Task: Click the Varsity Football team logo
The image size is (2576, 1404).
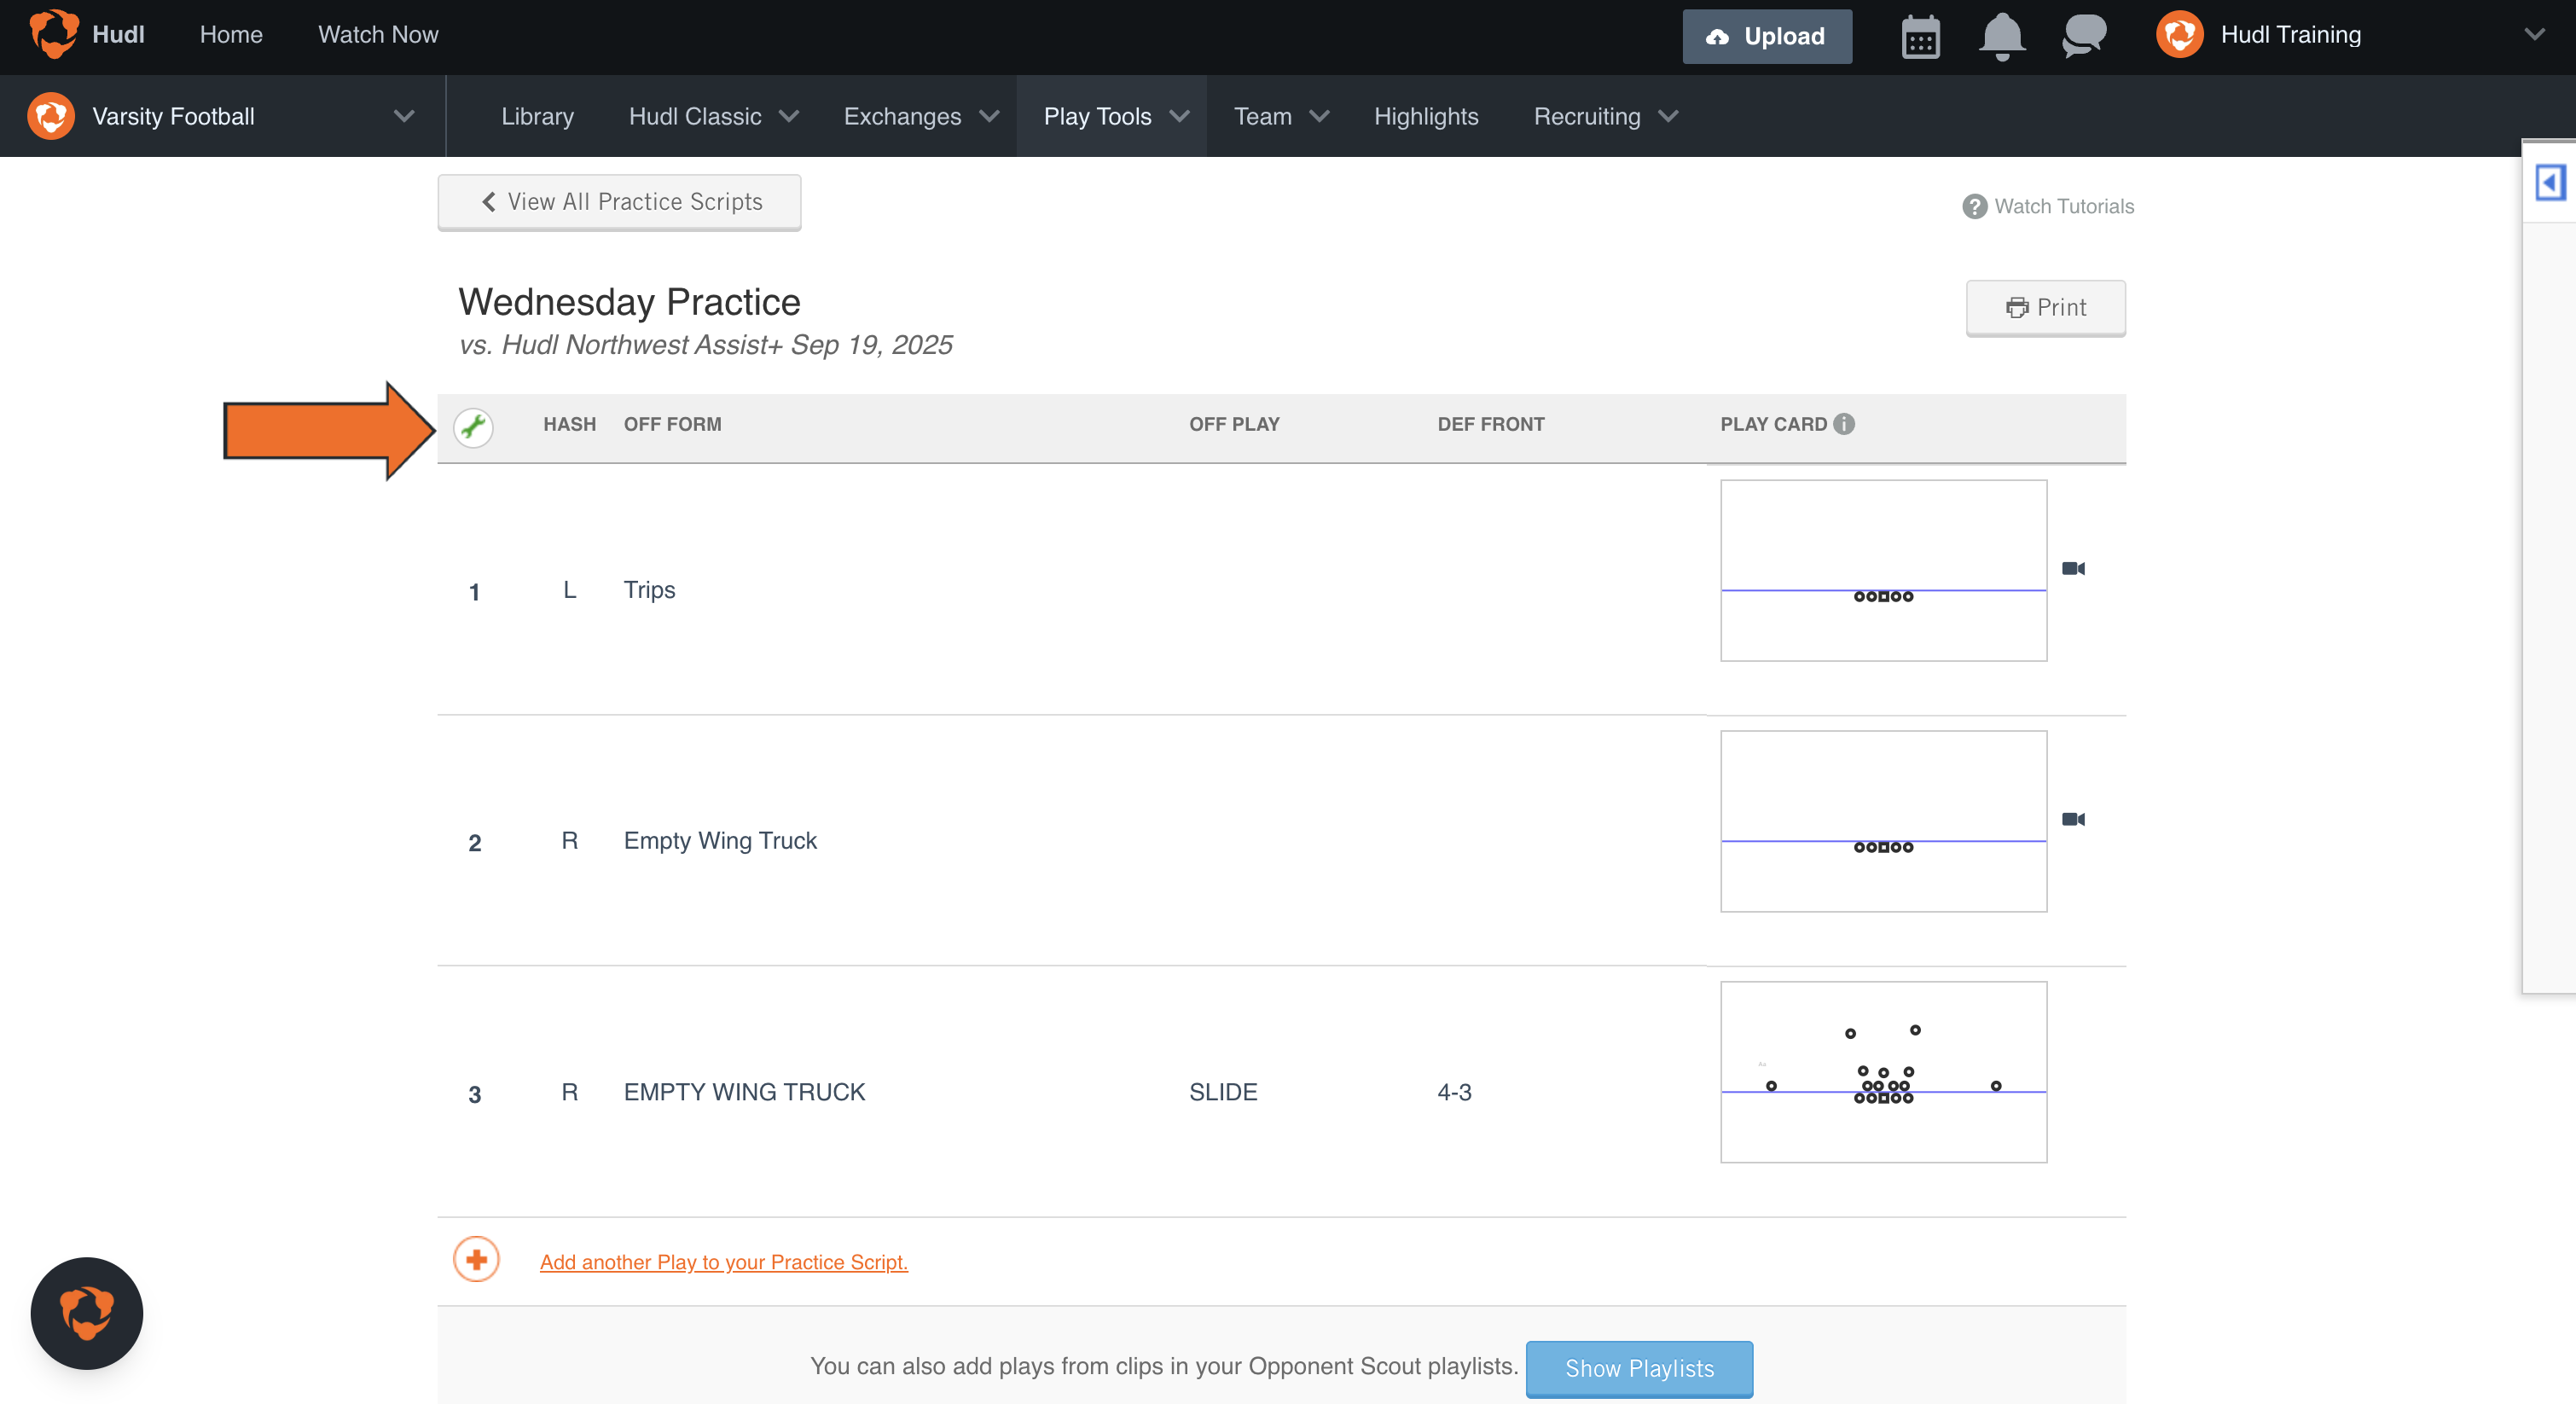Action: point(51,116)
